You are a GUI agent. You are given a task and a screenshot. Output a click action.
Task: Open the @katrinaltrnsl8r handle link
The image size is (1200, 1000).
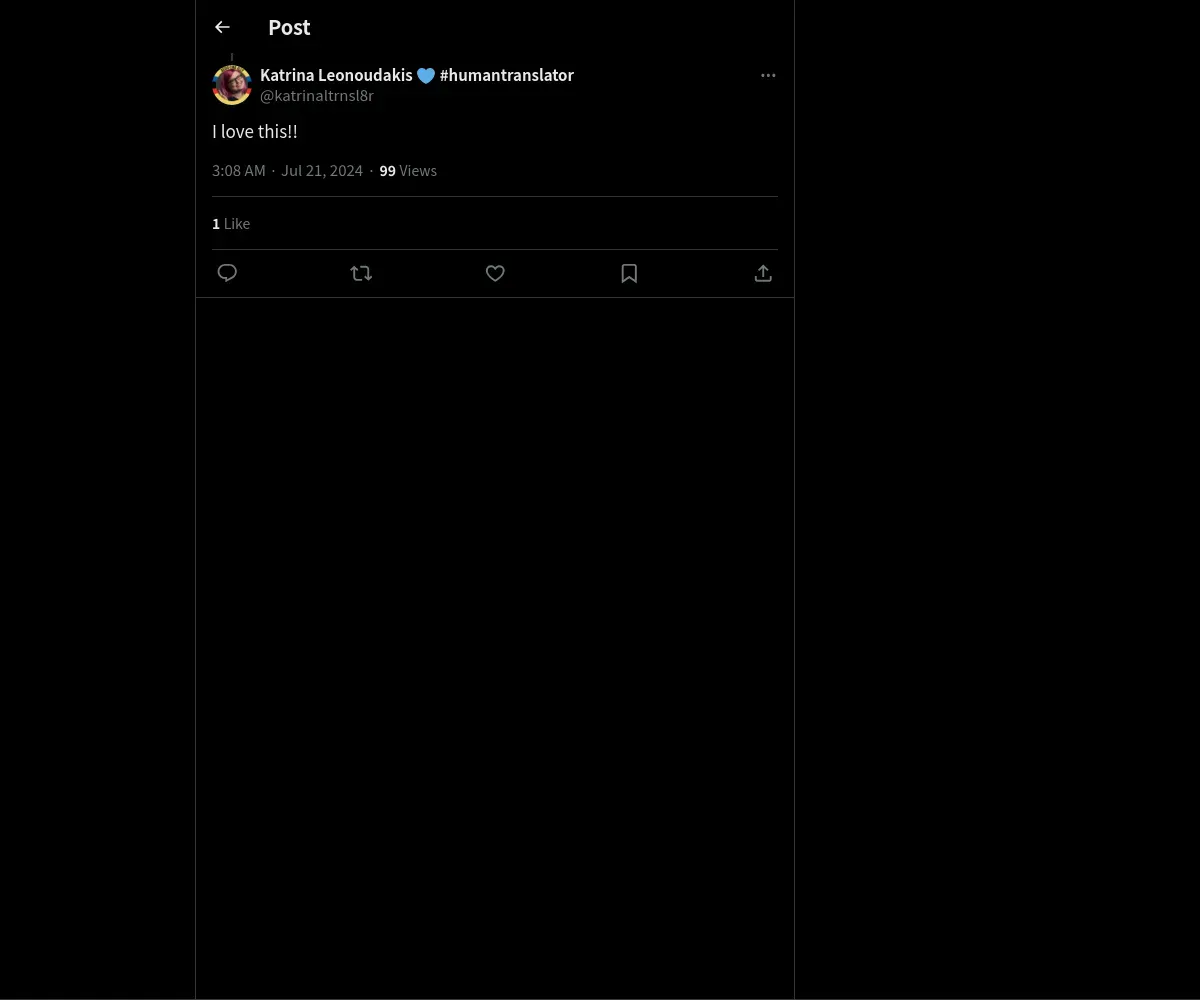pos(317,96)
